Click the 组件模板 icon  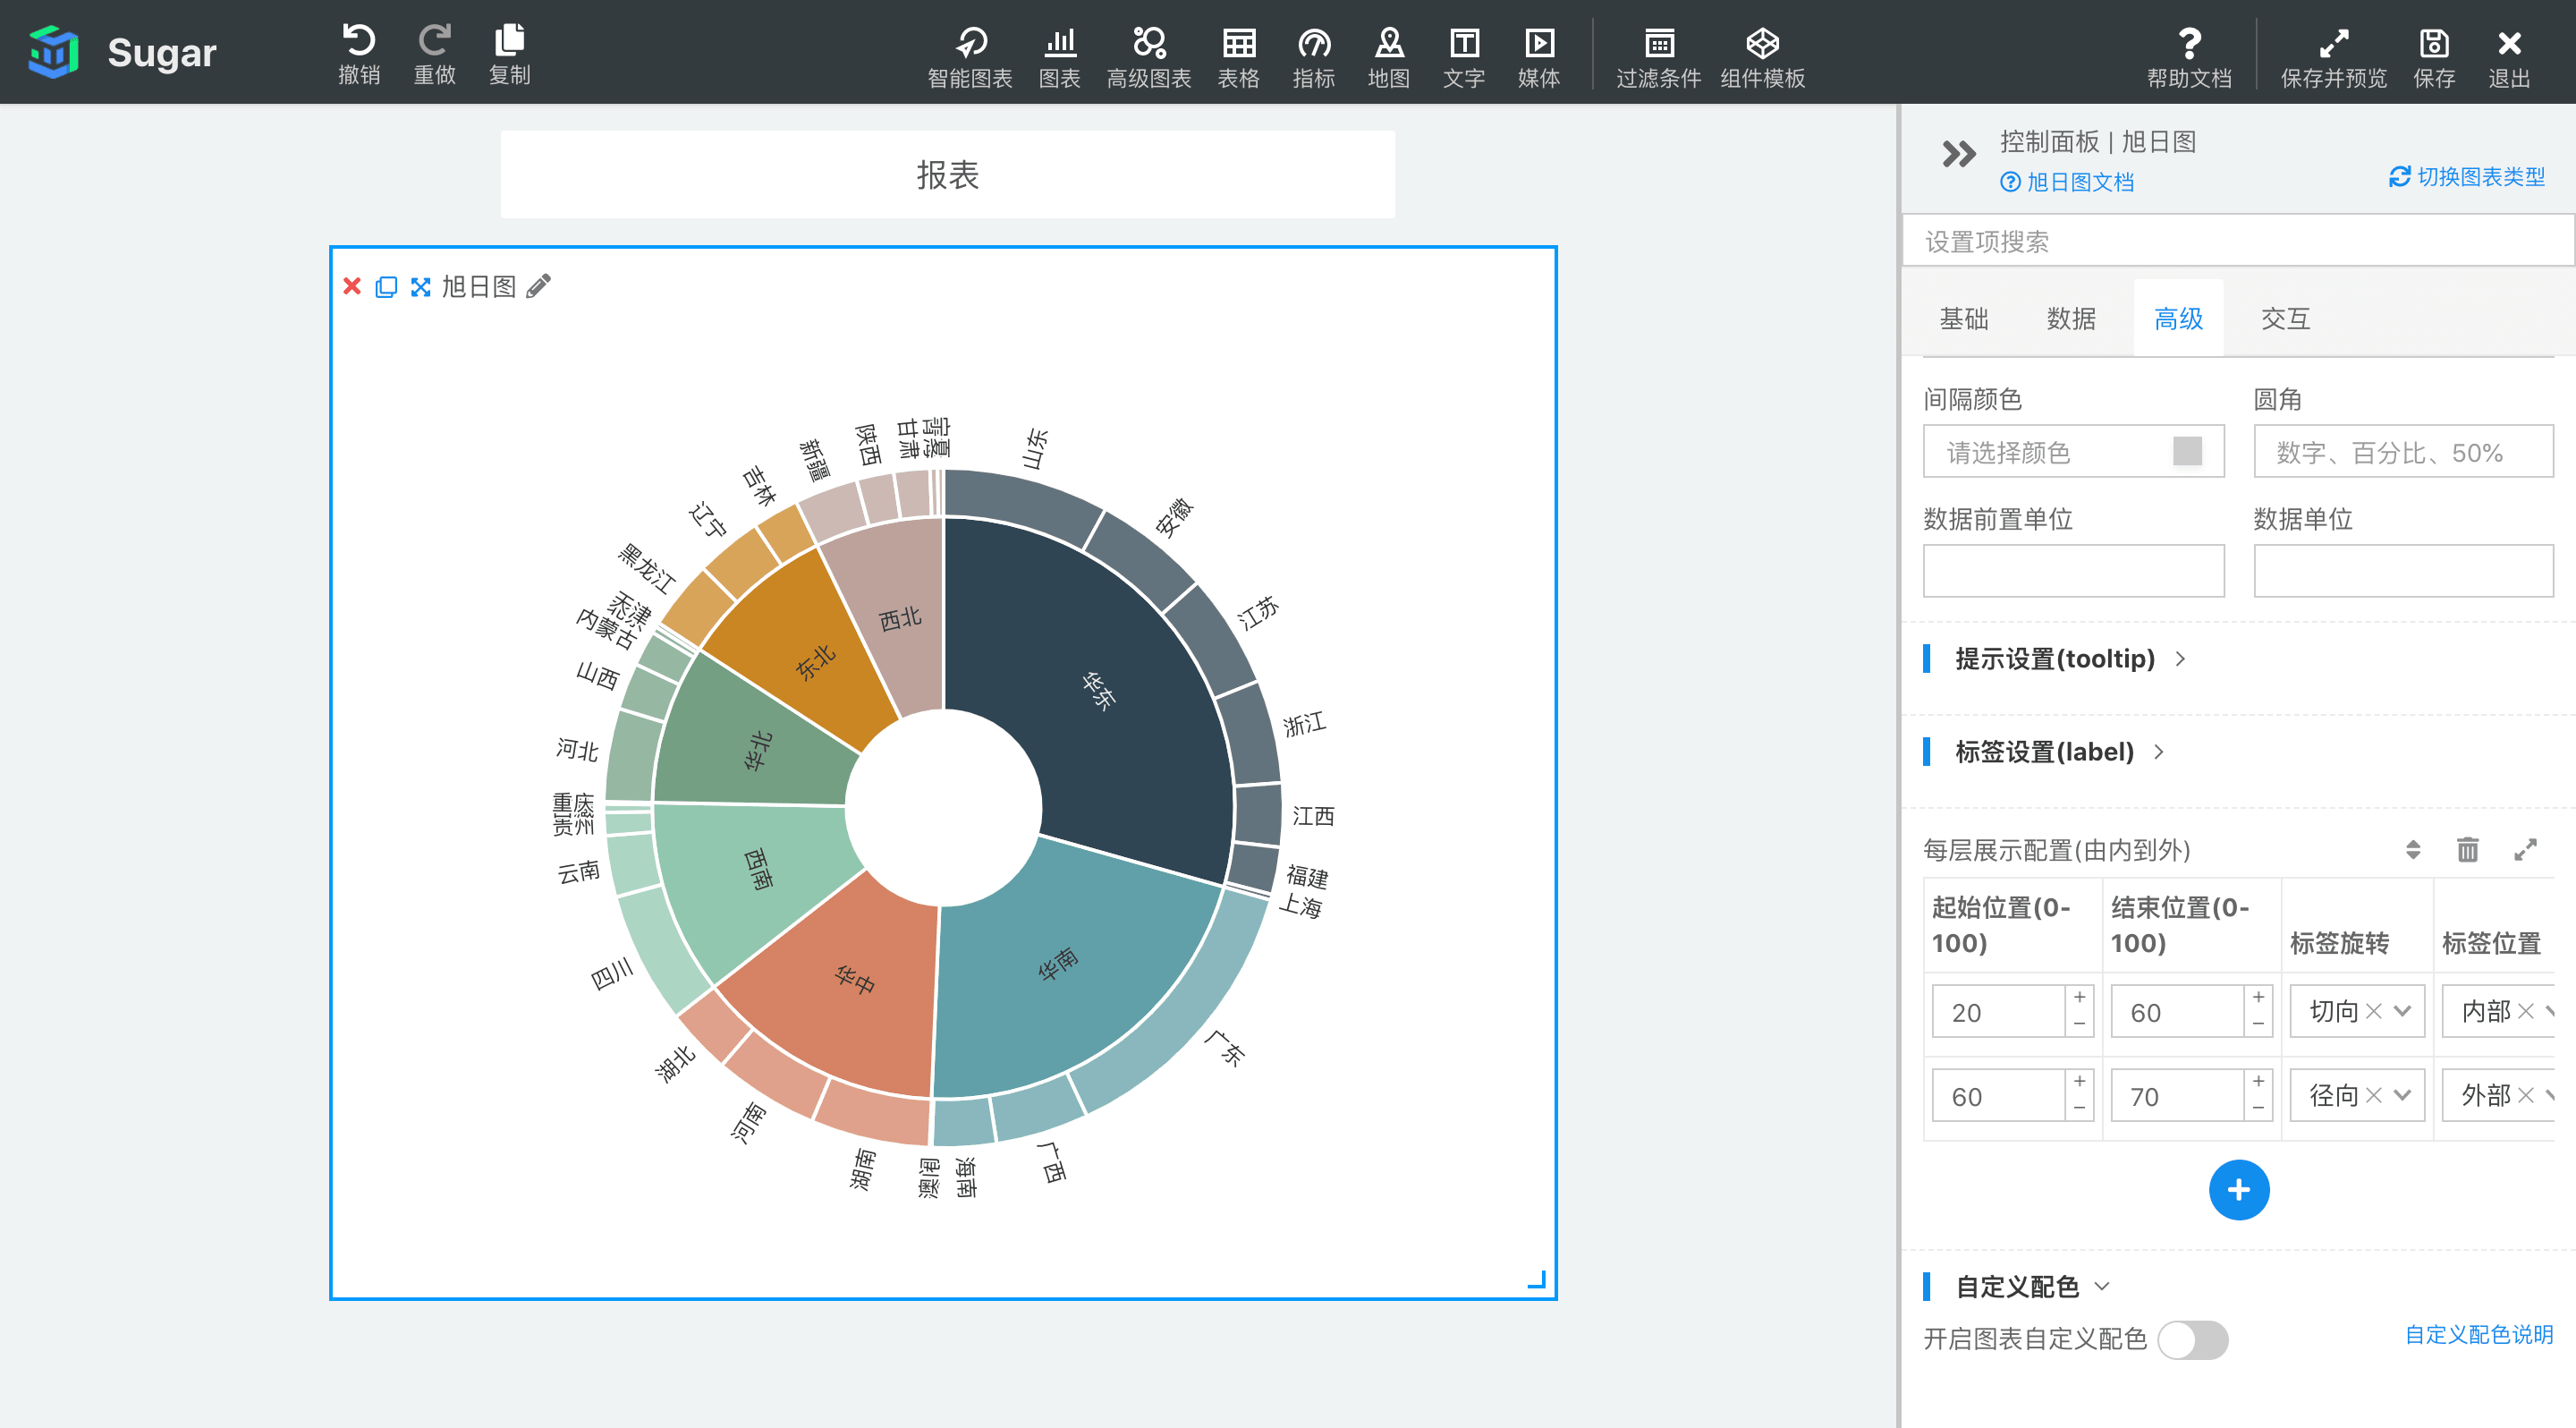[x=1764, y=38]
